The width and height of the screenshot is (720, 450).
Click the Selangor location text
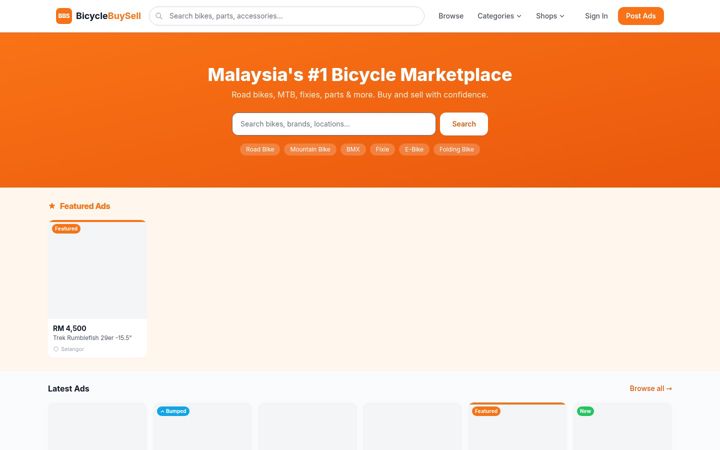[73, 349]
